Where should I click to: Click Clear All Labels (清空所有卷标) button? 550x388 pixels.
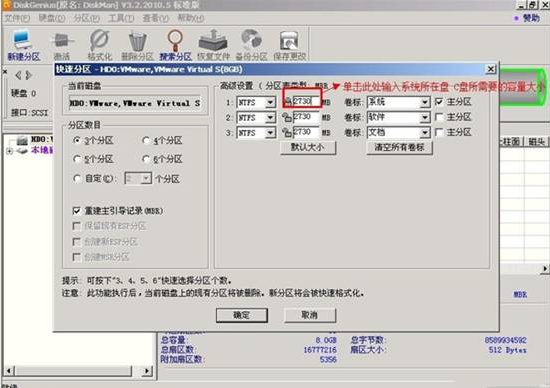pyautogui.click(x=400, y=147)
